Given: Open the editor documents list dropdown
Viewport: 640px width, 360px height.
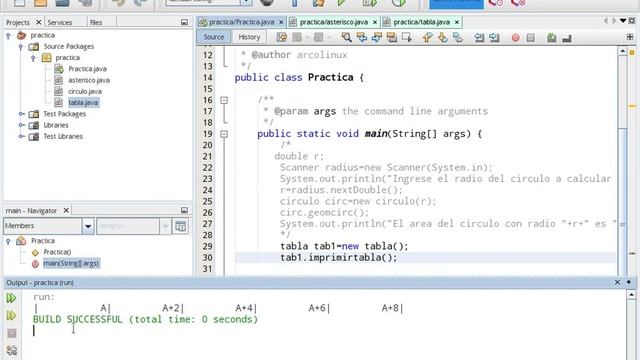Looking at the screenshot, I should pos(623,20).
